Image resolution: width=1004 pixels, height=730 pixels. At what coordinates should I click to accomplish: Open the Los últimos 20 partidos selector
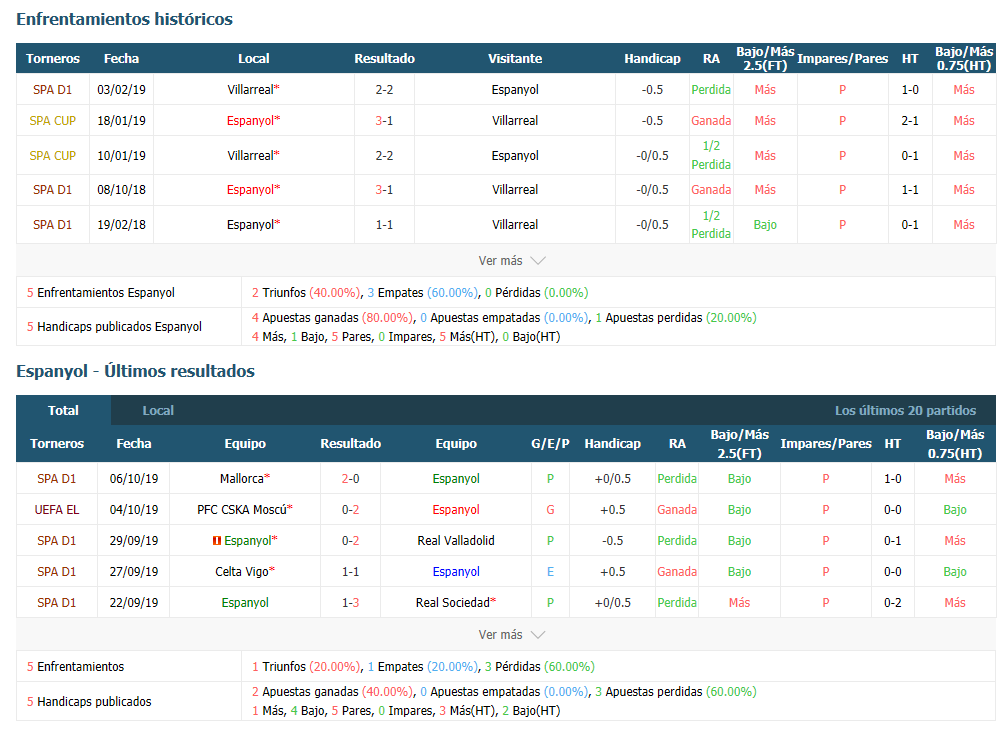pyautogui.click(x=905, y=410)
